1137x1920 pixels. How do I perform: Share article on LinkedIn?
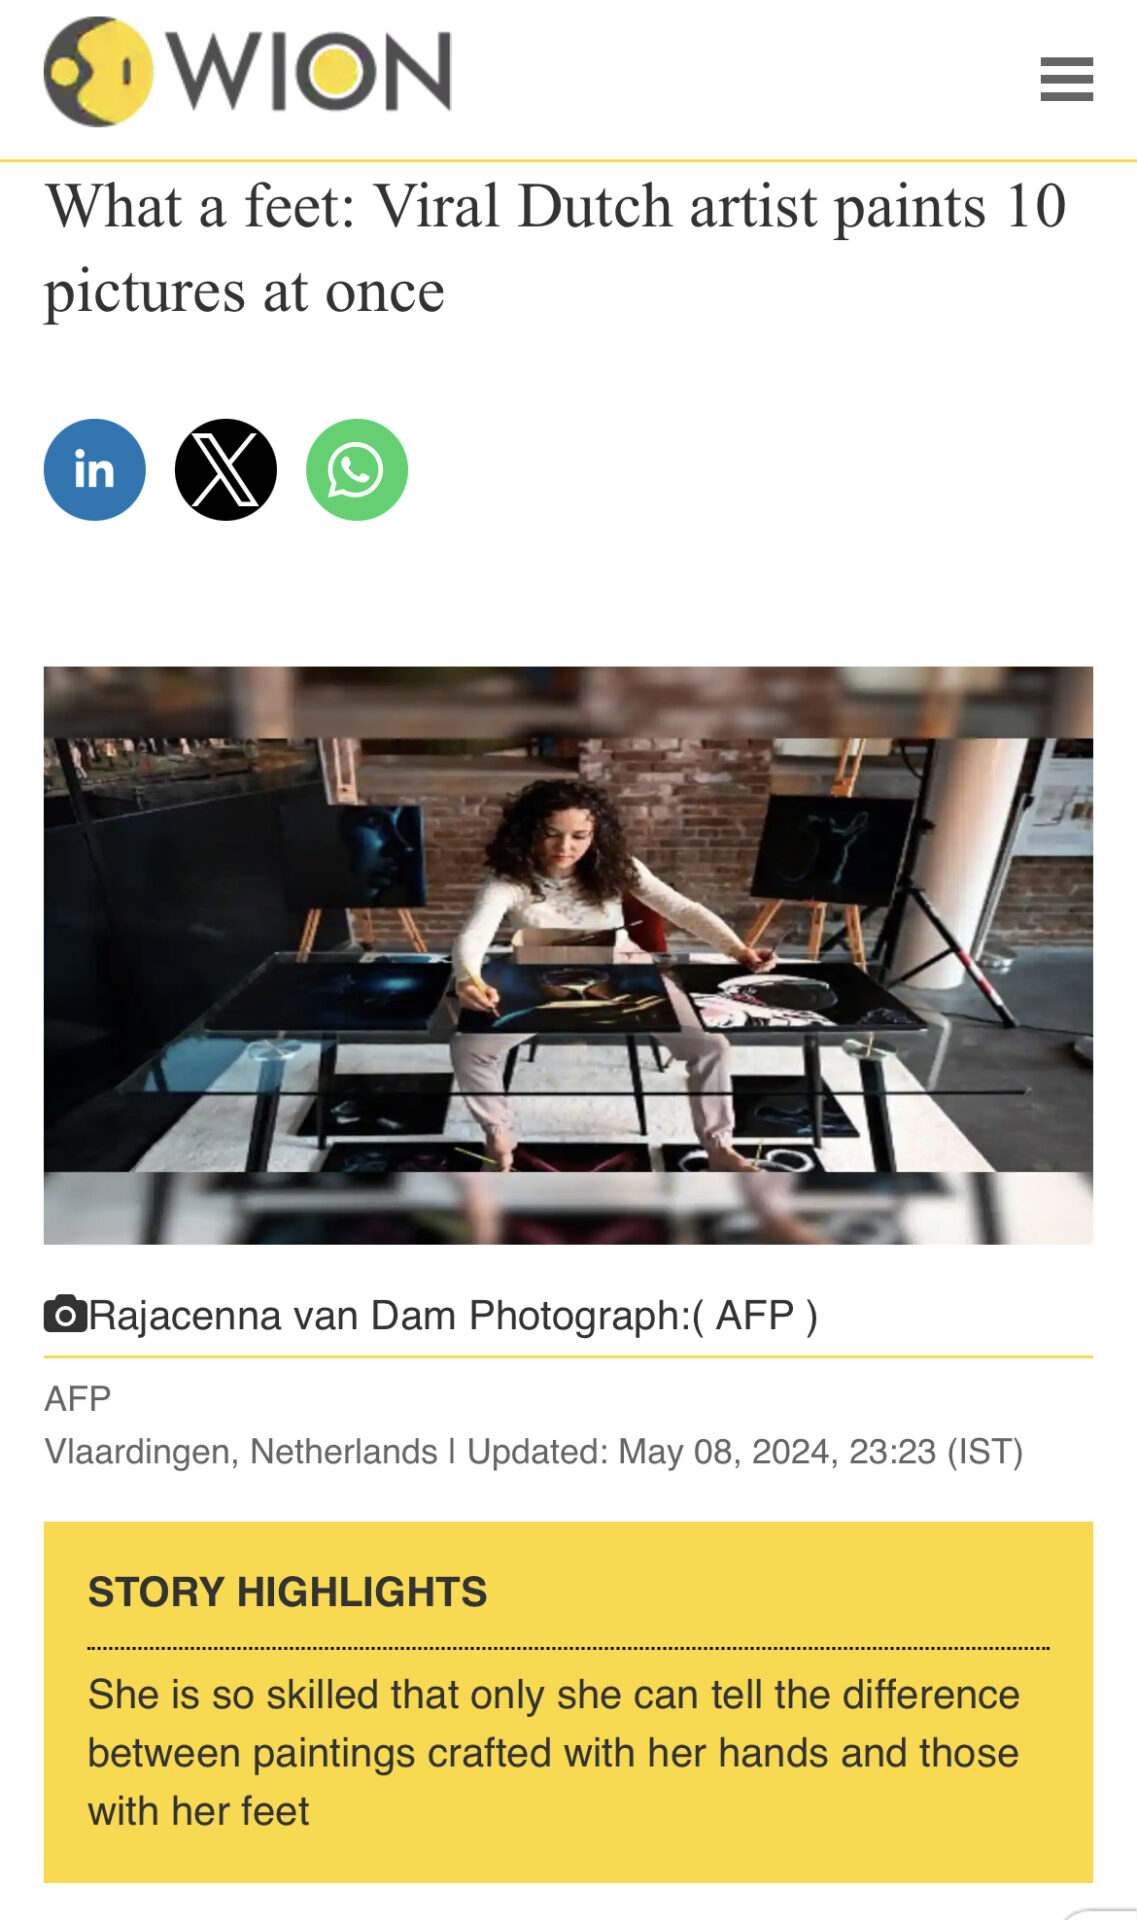click(95, 470)
